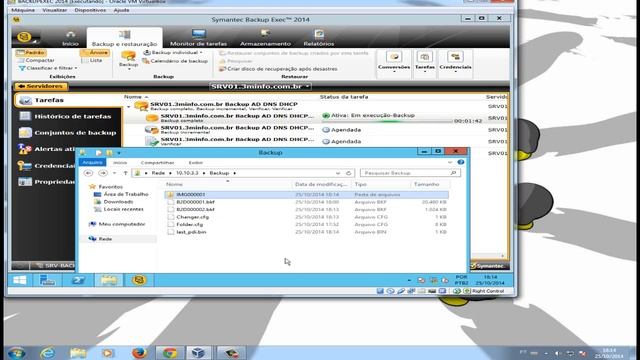
Task: Open the Tarefas ribbon dropdown
Action: 424,62
